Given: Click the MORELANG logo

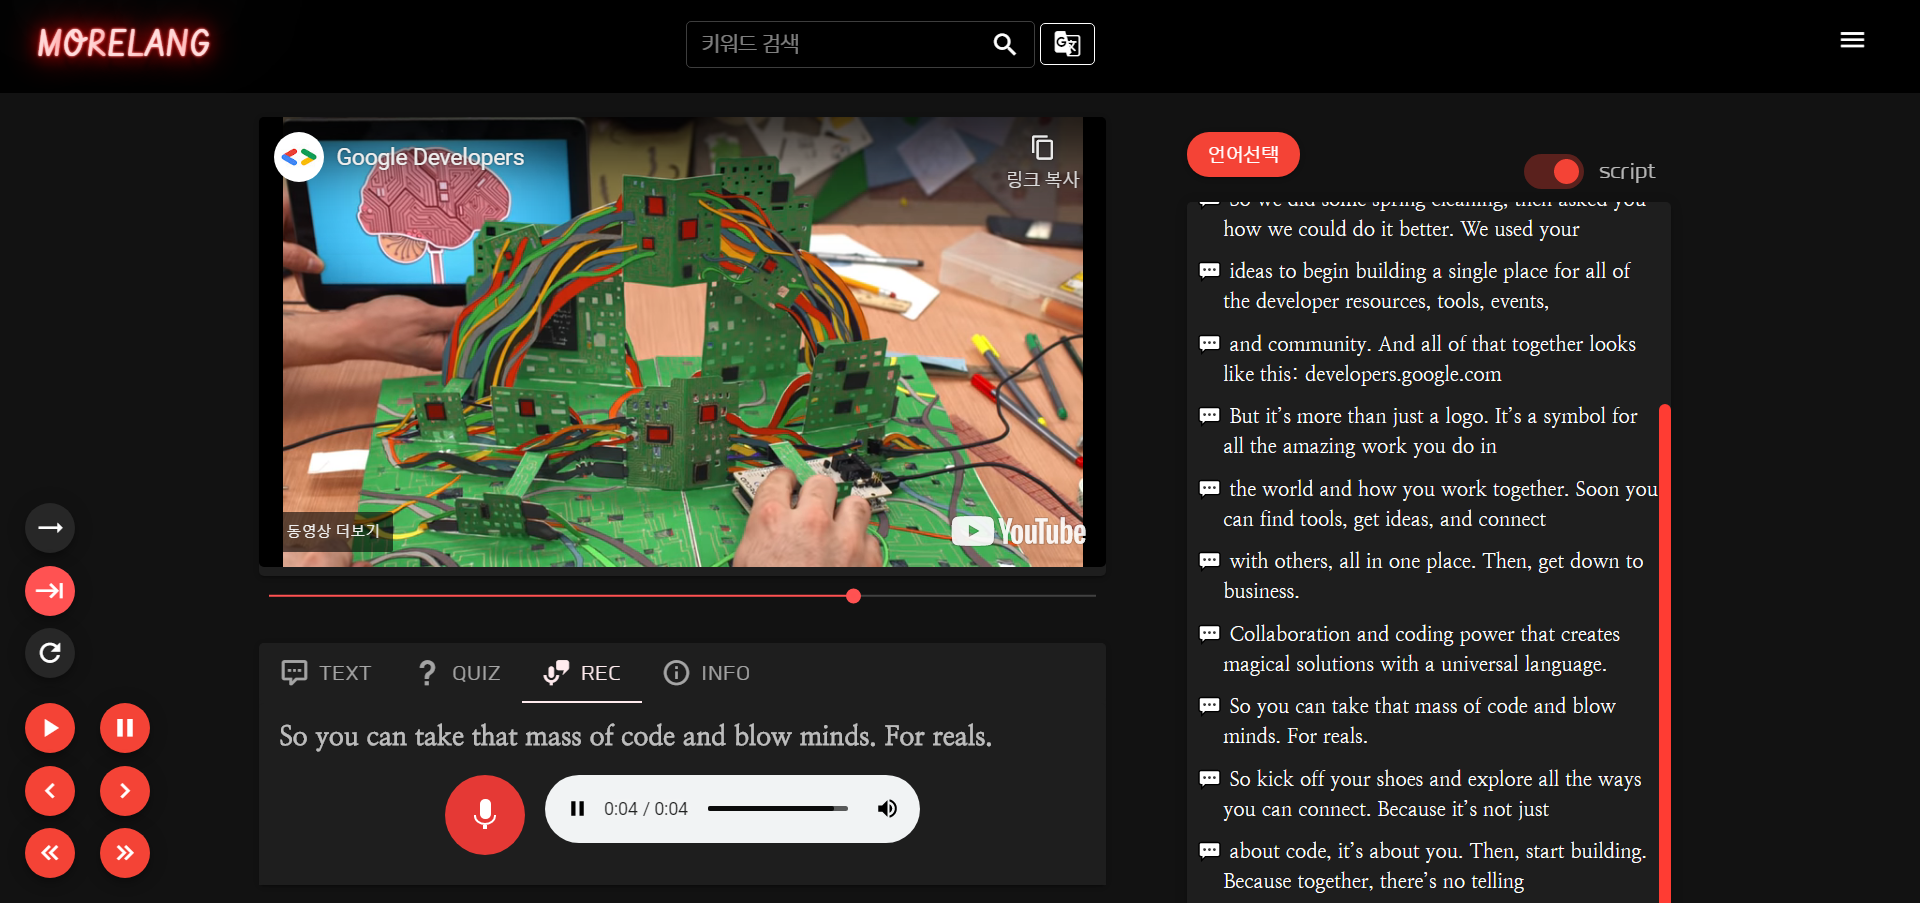Looking at the screenshot, I should 124,43.
